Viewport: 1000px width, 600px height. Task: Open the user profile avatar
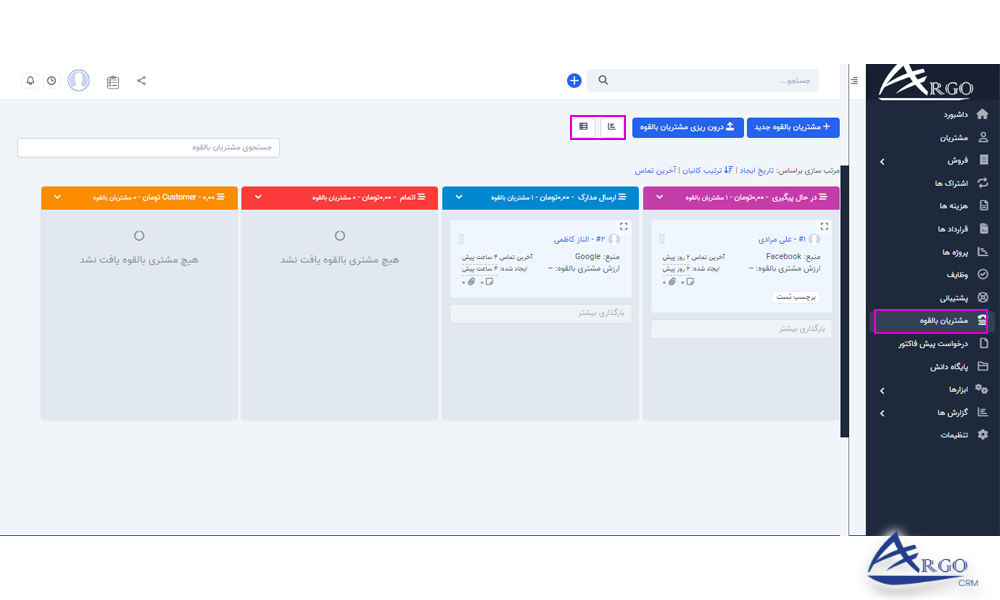(78, 80)
